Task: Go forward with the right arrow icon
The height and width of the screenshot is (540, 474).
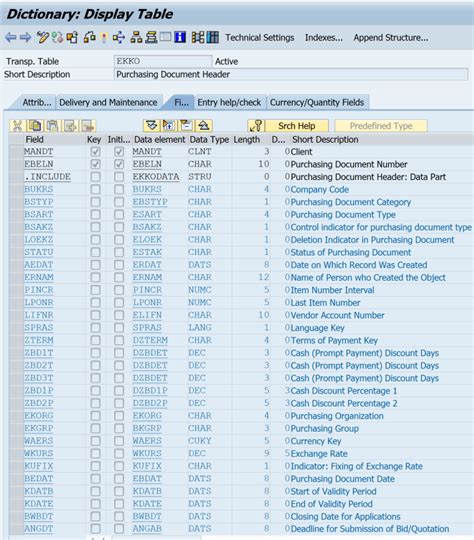Action: [26, 37]
